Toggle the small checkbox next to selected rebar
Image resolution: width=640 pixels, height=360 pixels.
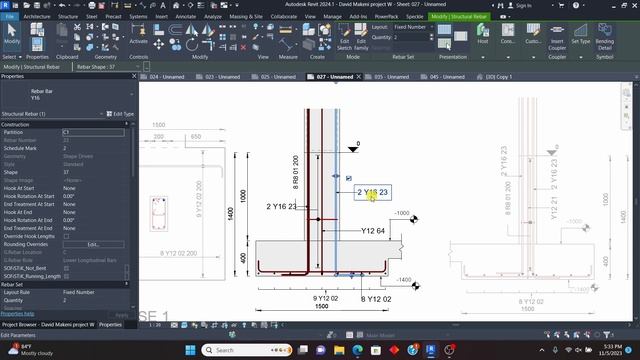349,178
